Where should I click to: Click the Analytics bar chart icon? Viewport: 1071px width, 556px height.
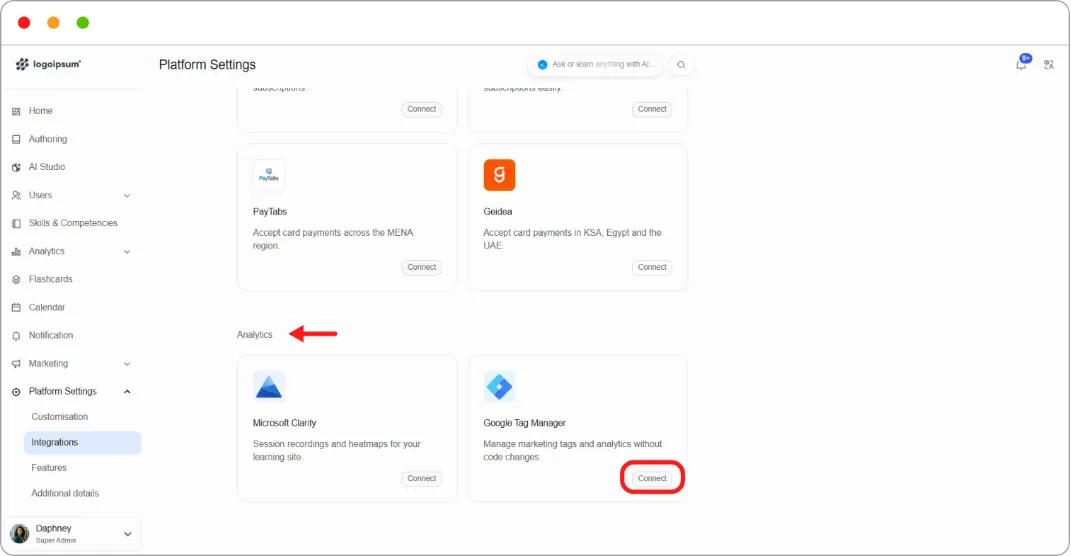click(x=16, y=251)
